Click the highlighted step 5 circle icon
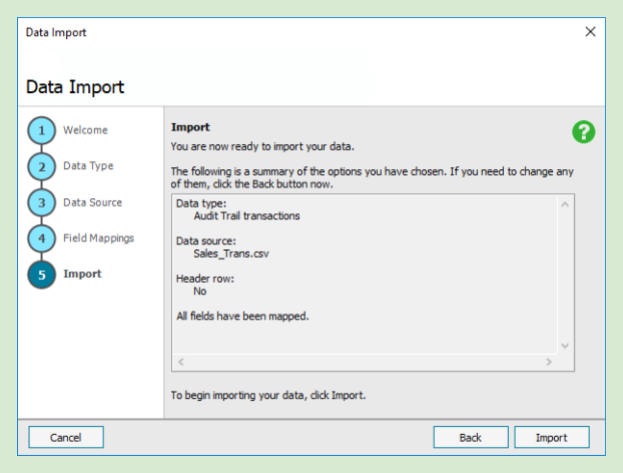623x473 pixels. pos(42,275)
